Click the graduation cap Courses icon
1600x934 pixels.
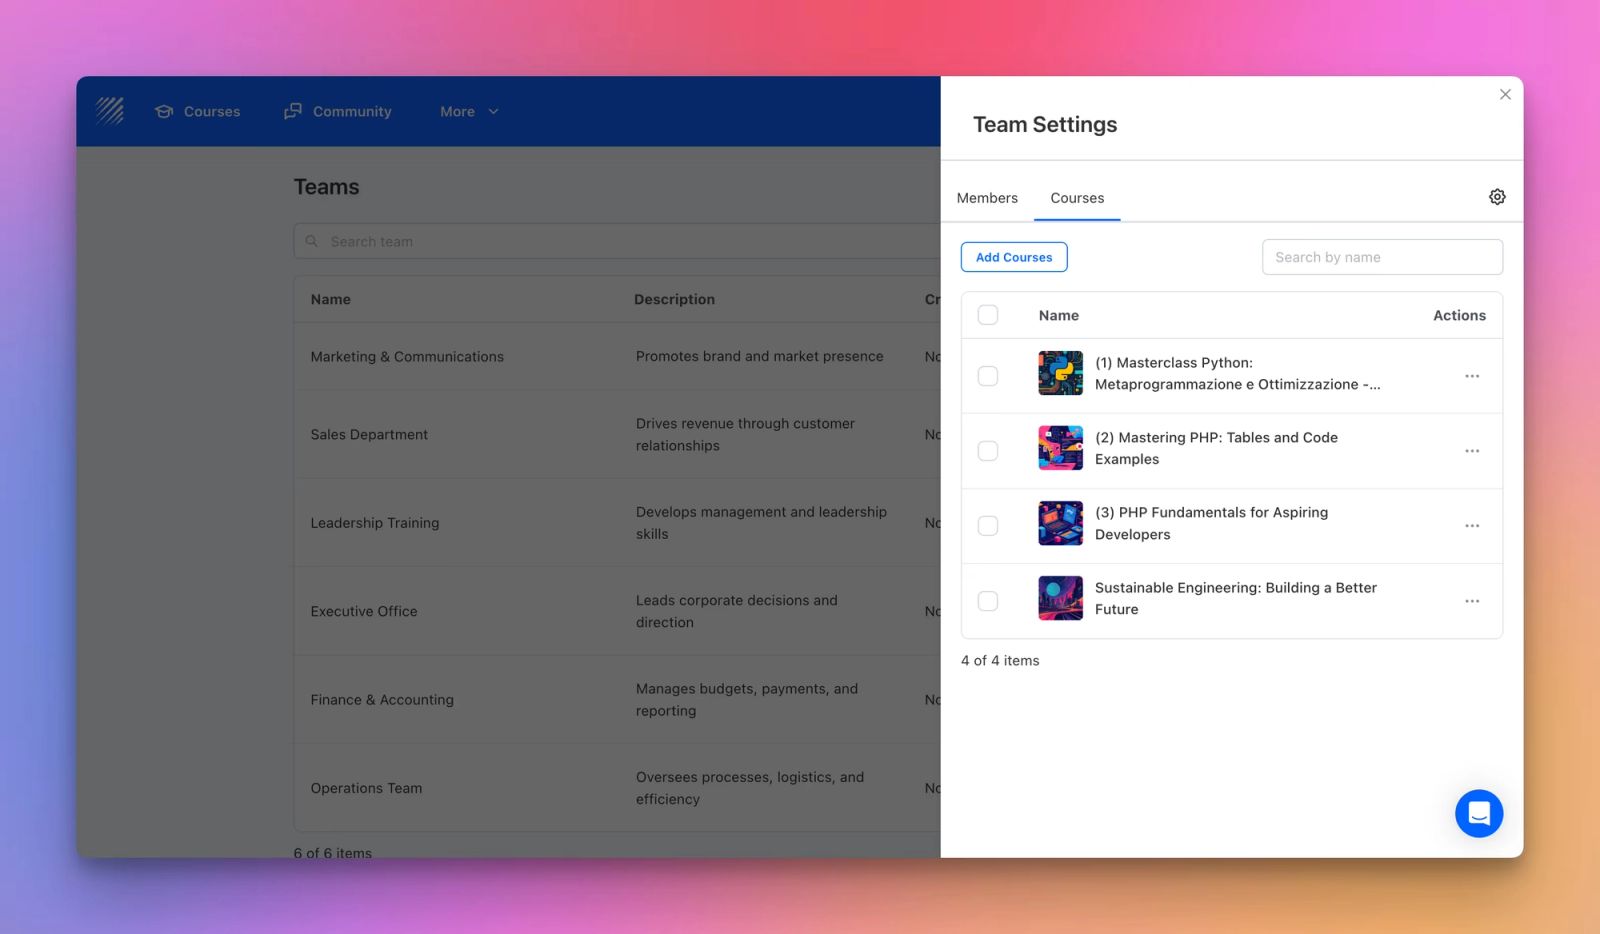coord(164,111)
